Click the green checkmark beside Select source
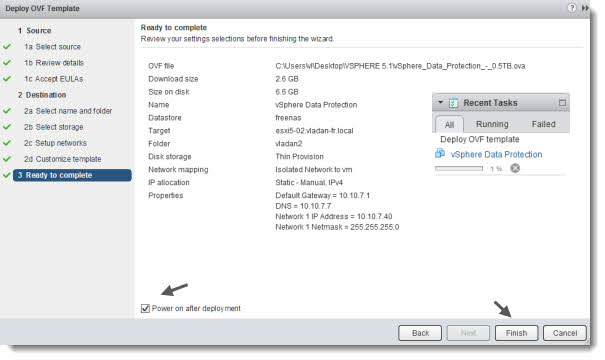Viewport: 605px width, 360px height. tap(7, 46)
